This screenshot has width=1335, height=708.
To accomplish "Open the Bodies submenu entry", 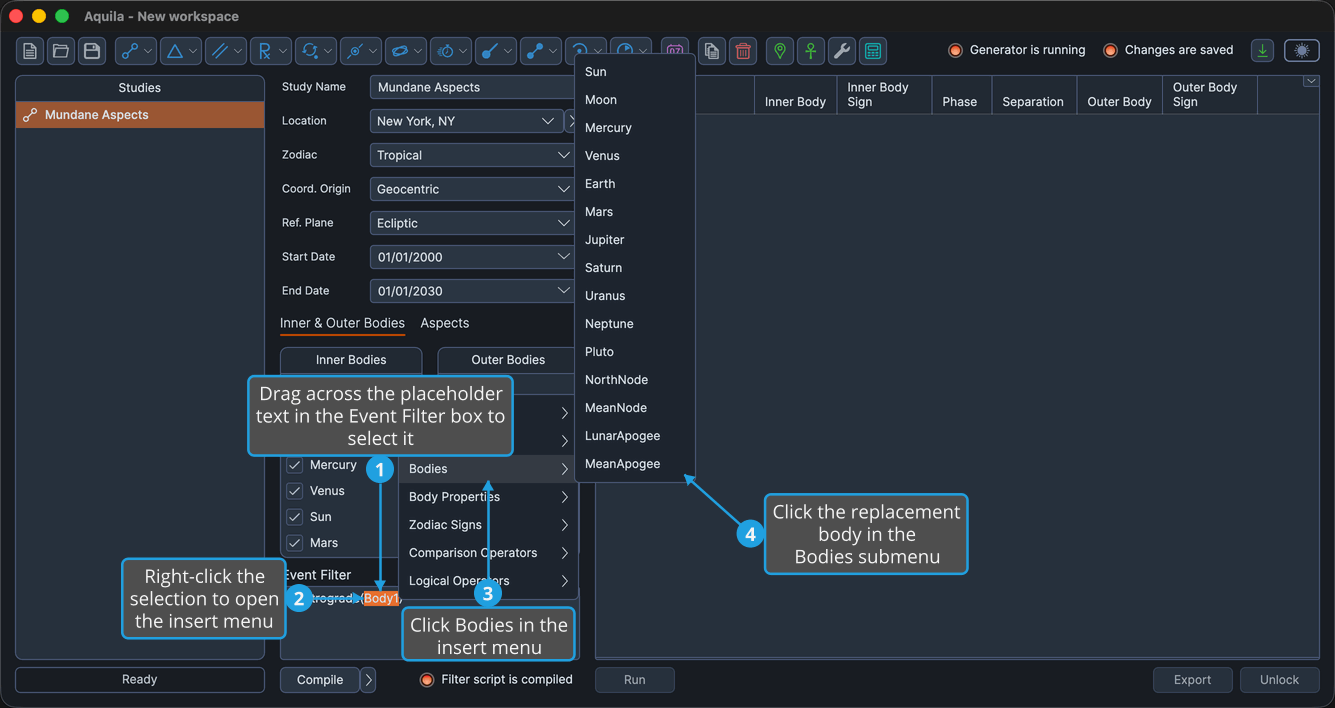I will pyautogui.click(x=488, y=469).
